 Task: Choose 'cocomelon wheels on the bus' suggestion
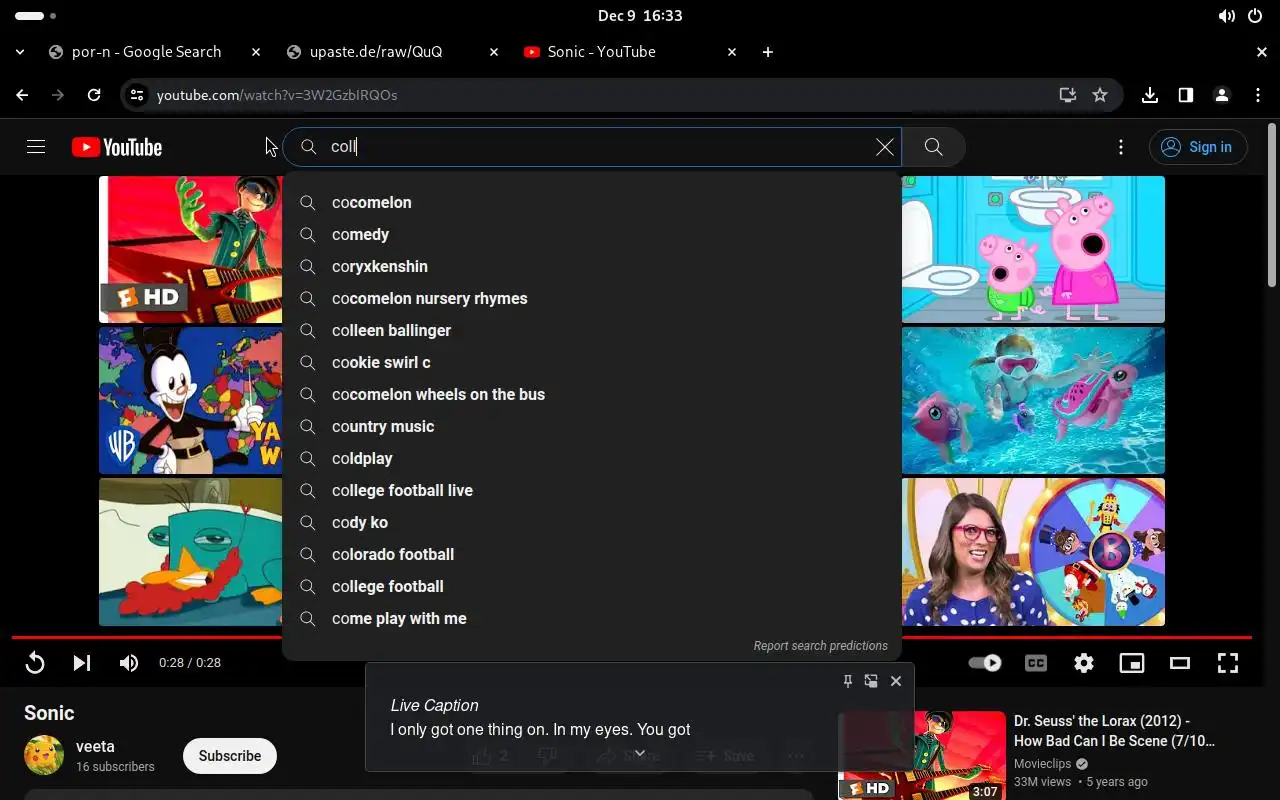tap(592, 394)
